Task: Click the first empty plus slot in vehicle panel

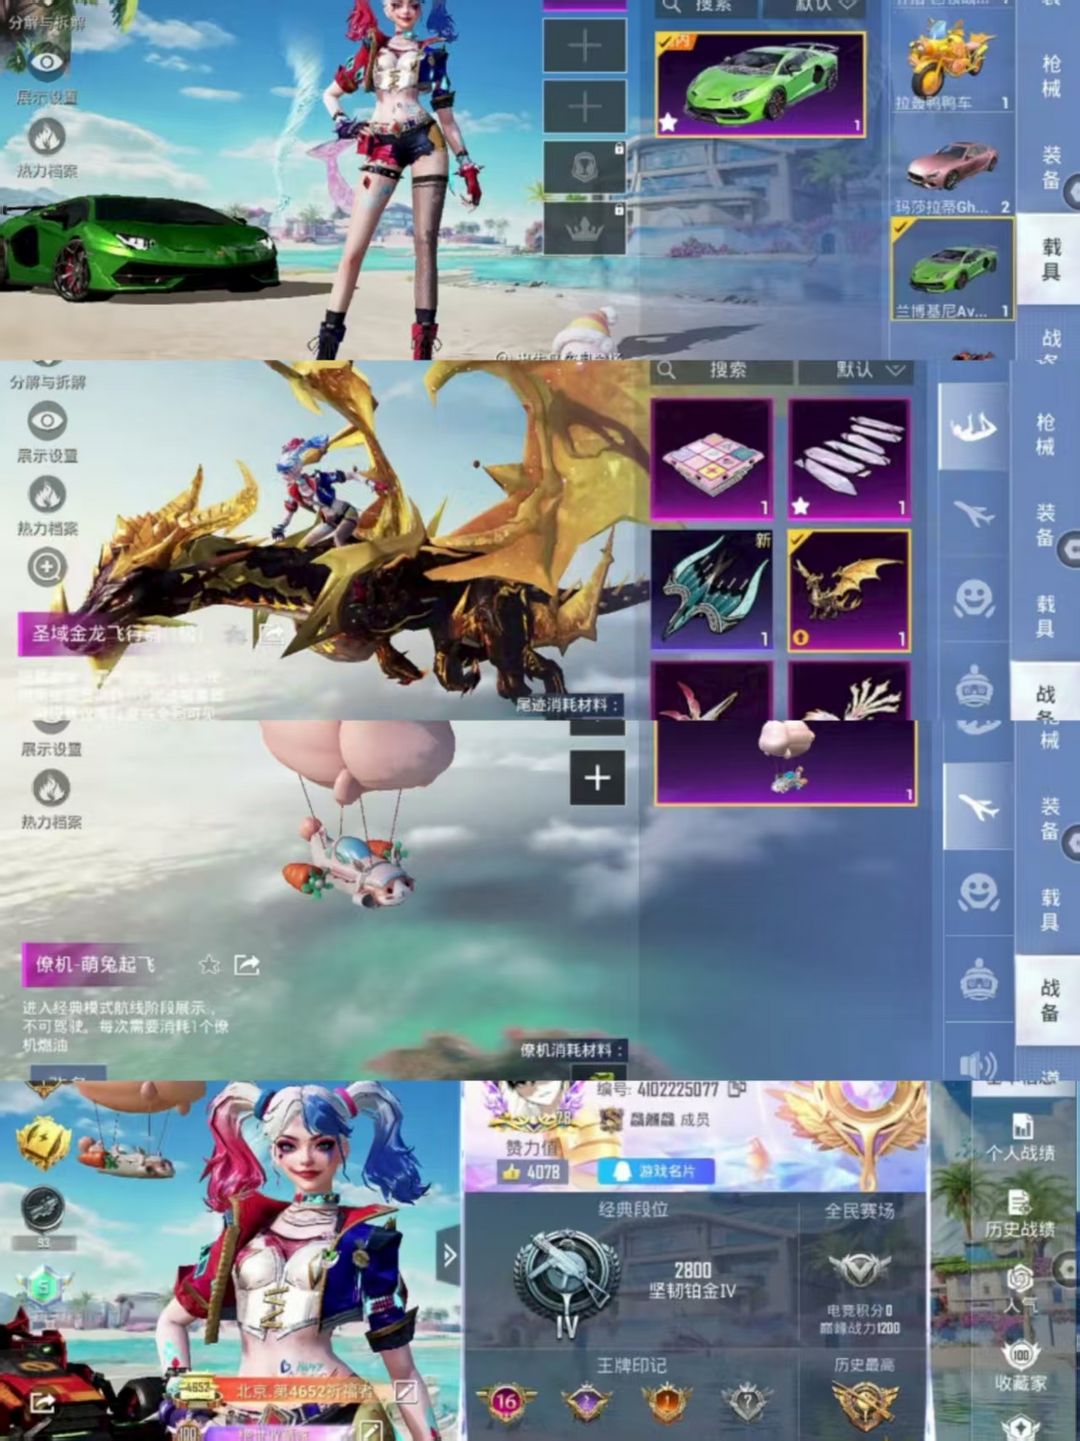Action: coord(585,46)
